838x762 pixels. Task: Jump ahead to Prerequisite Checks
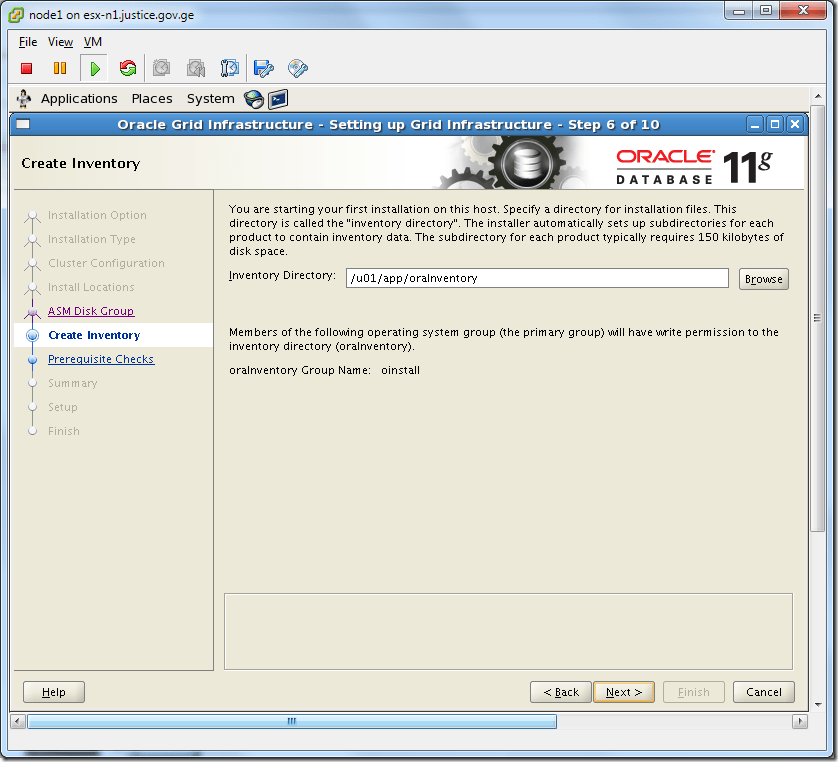point(100,359)
